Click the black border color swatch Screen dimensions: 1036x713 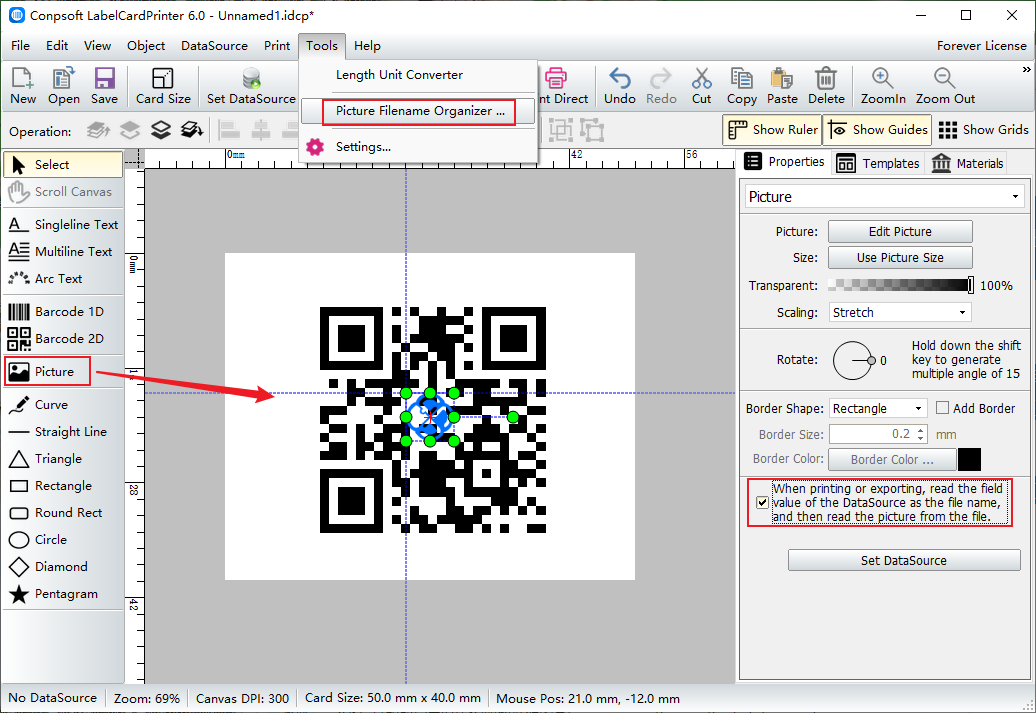tap(969, 459)
